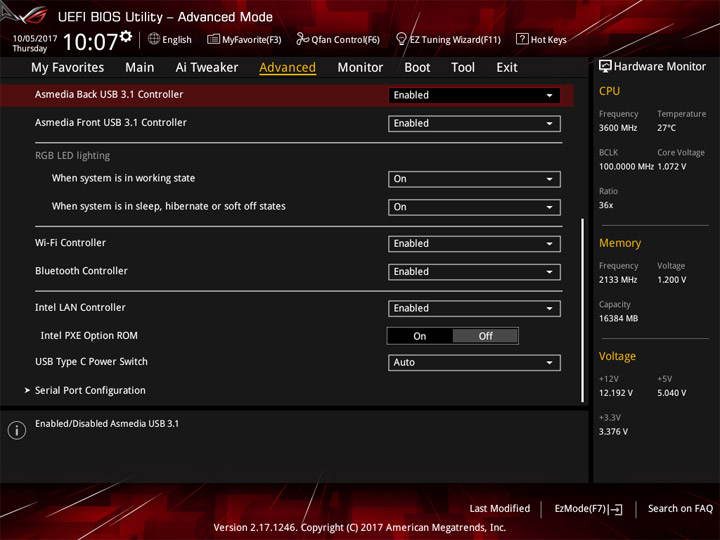Click the MyFavorite list icon

click(x=213, y=39)
